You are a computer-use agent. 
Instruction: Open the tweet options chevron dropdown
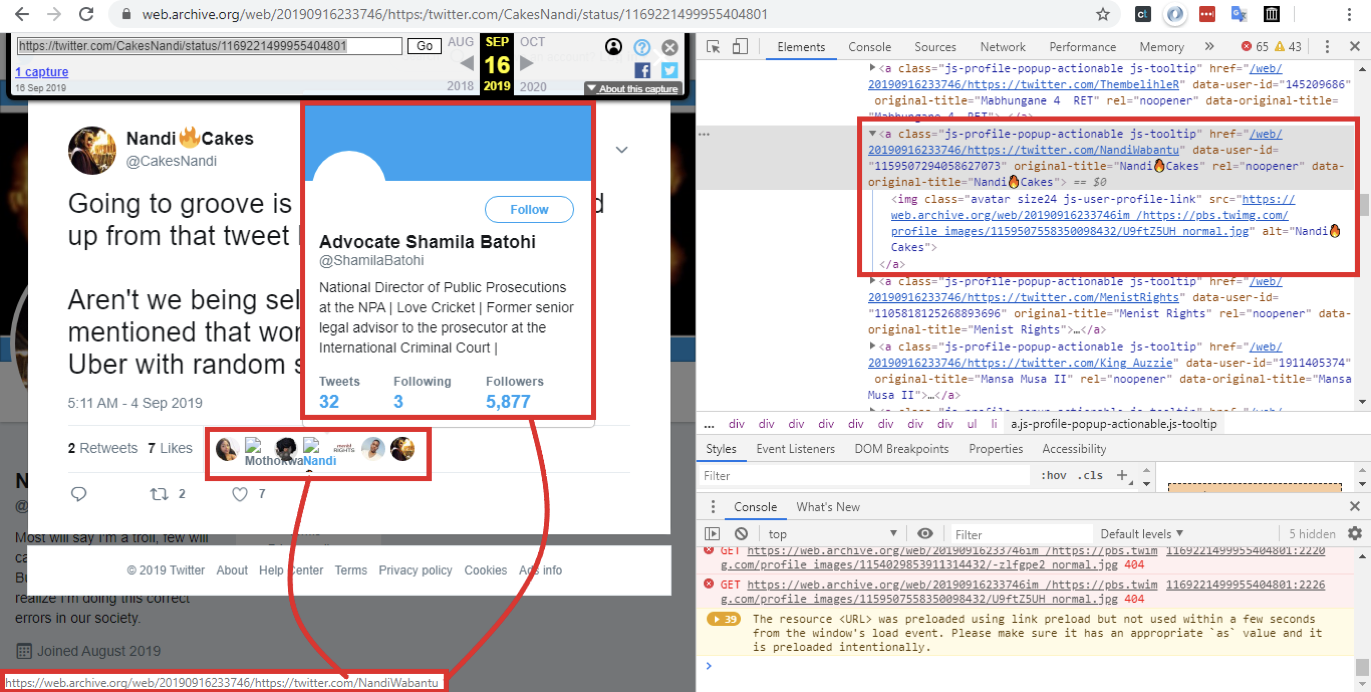[622, 150]
